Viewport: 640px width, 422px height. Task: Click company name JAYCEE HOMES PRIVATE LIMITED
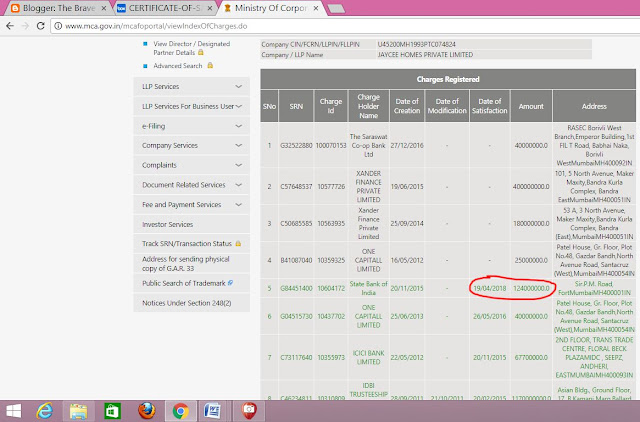(x=425, y=55)
